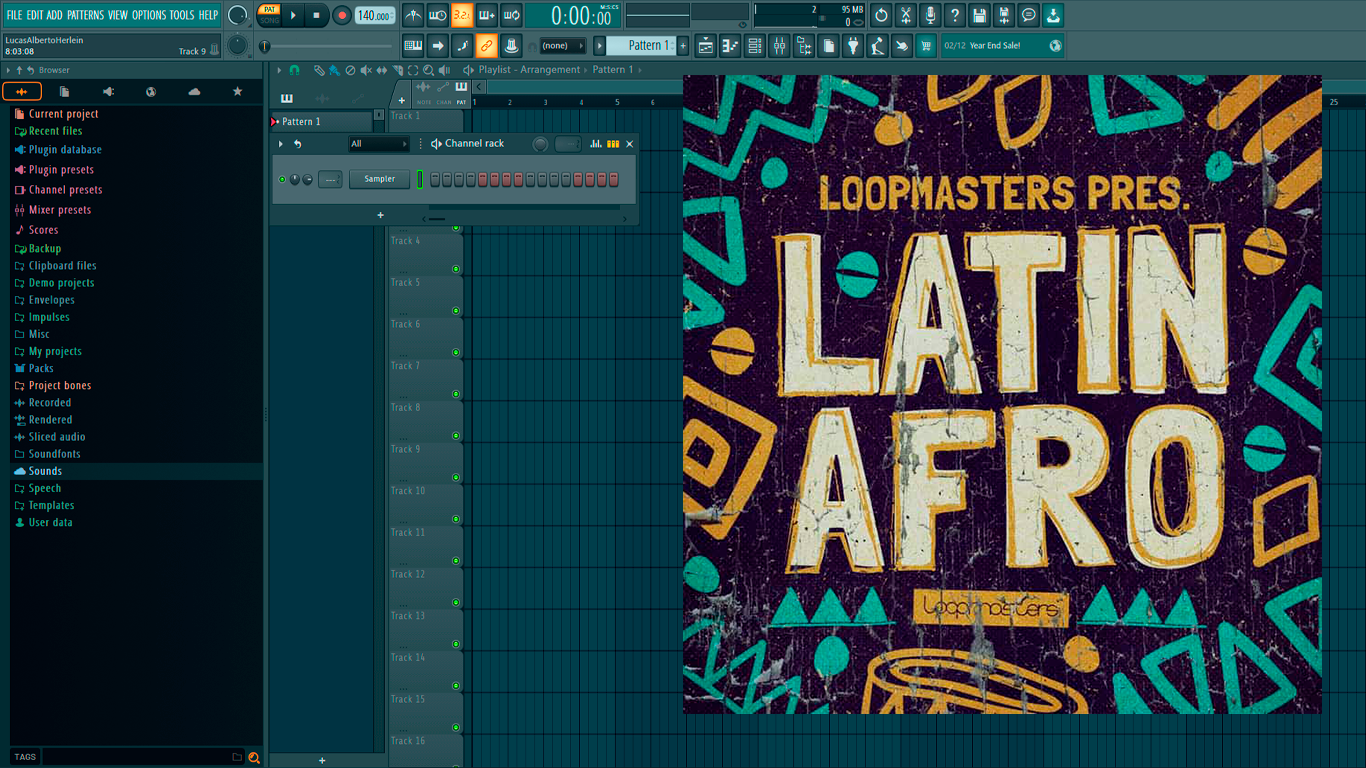Image resolution: width=1366 pixels, height=768 pixels.
Task: Toggle the 3.2.1 countdown before recording
Action: click(462, 15)
